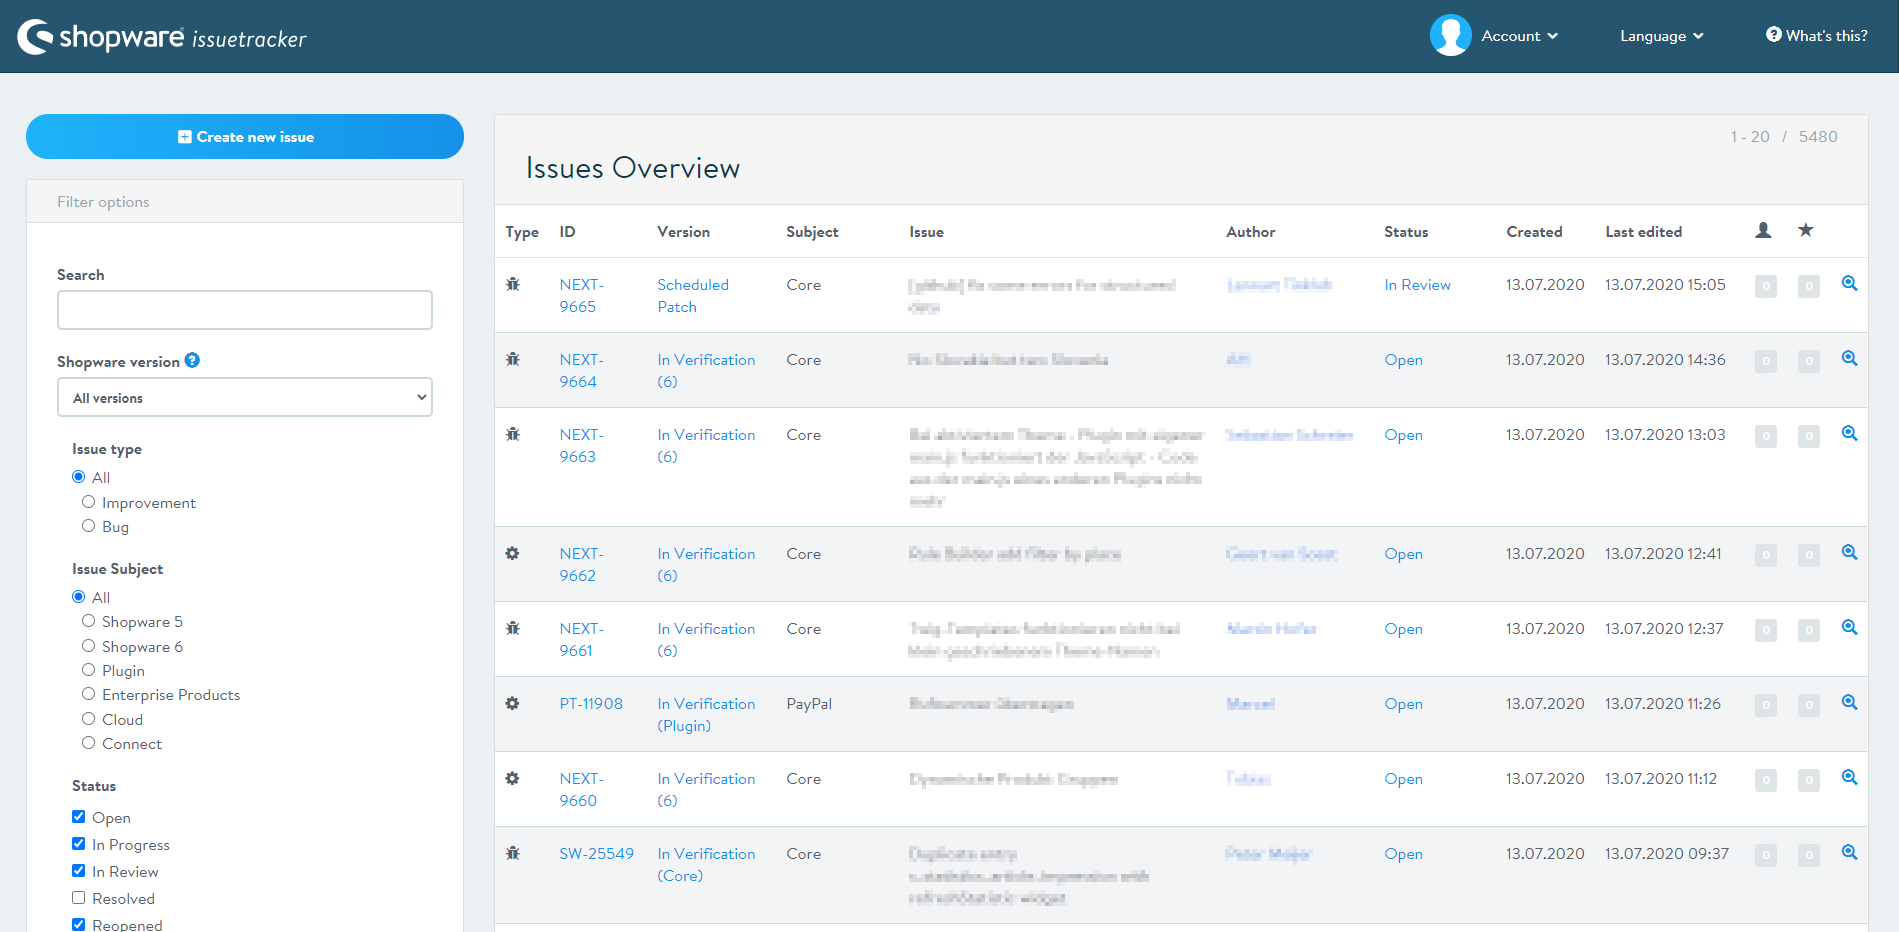Click Create new issue button
1899x932 pixels.
tap(245, 137)
